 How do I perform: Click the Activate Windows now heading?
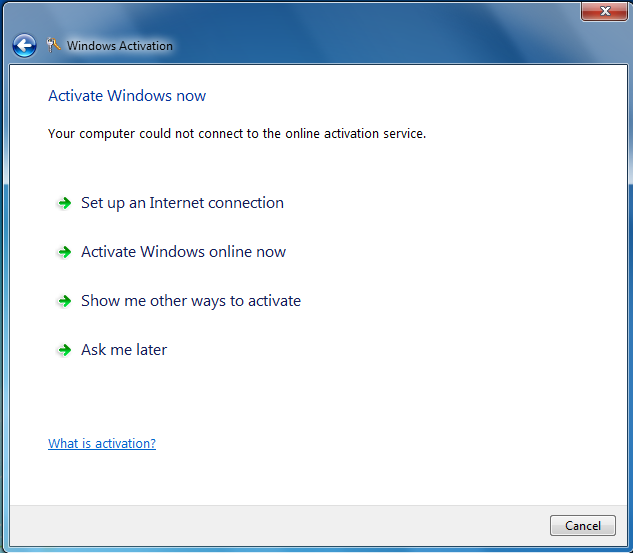127,96
